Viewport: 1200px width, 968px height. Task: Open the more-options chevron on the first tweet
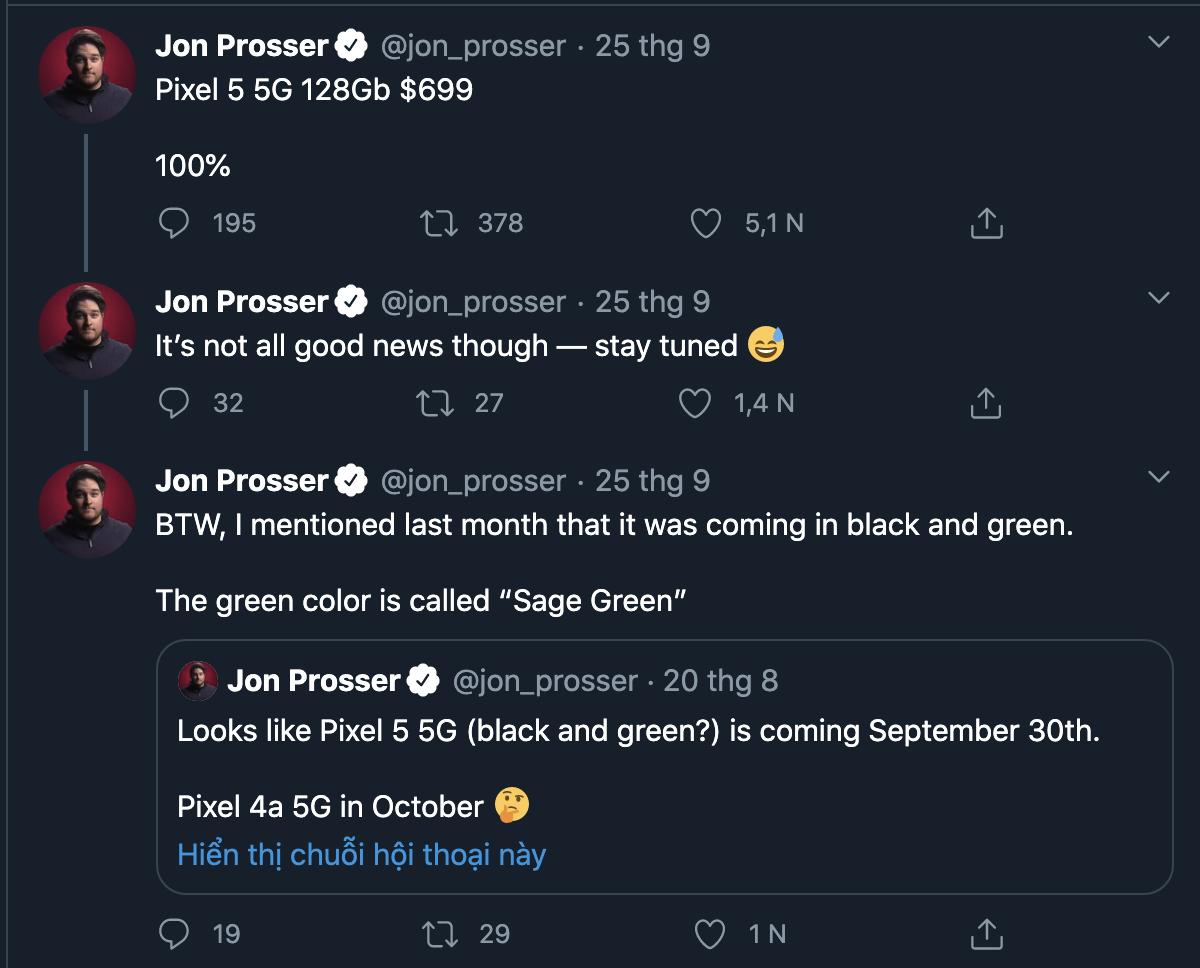pyautogui.click(x=1159, y=42)
